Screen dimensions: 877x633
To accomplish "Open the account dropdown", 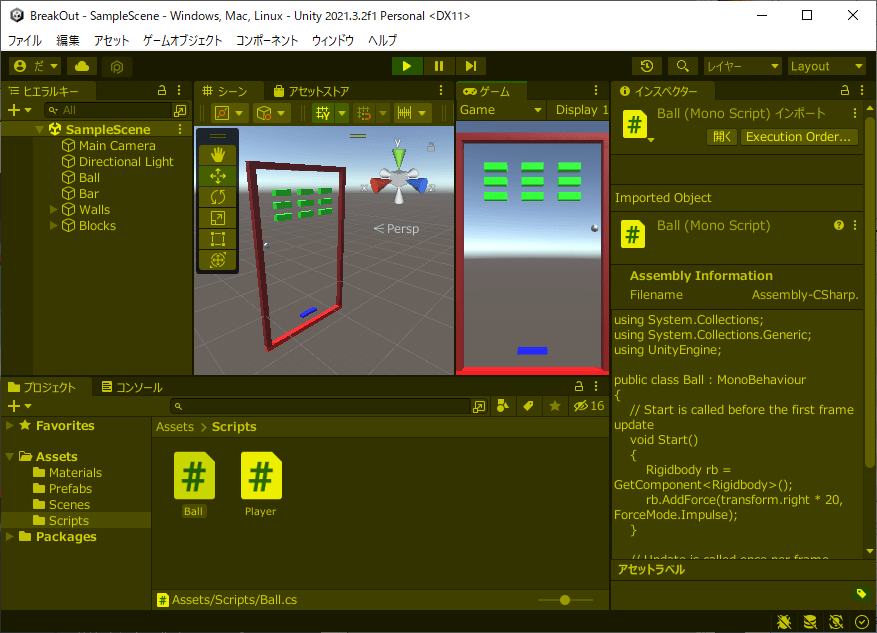I will [35, 66].
